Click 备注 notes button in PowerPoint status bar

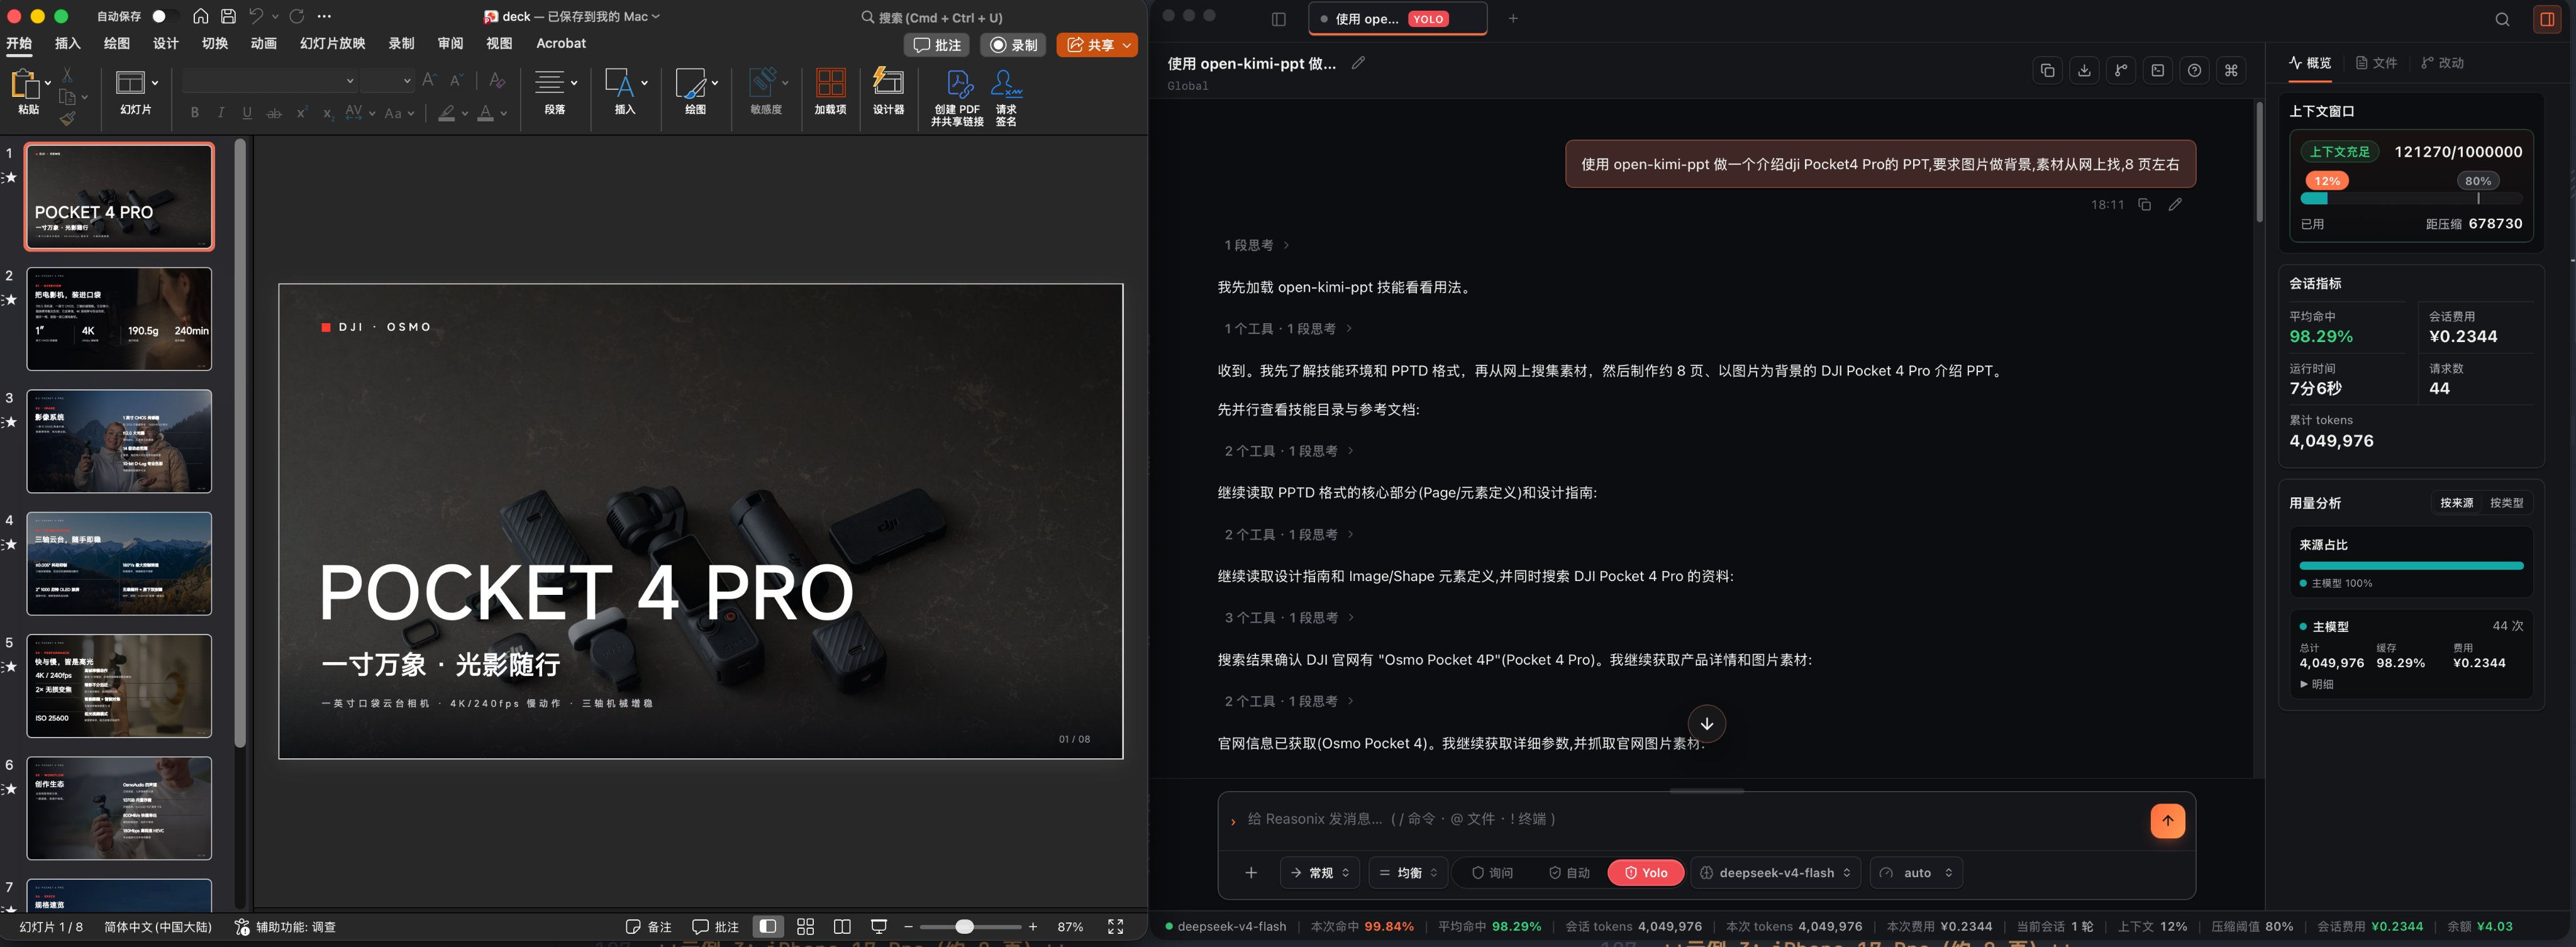click(649, 927)
